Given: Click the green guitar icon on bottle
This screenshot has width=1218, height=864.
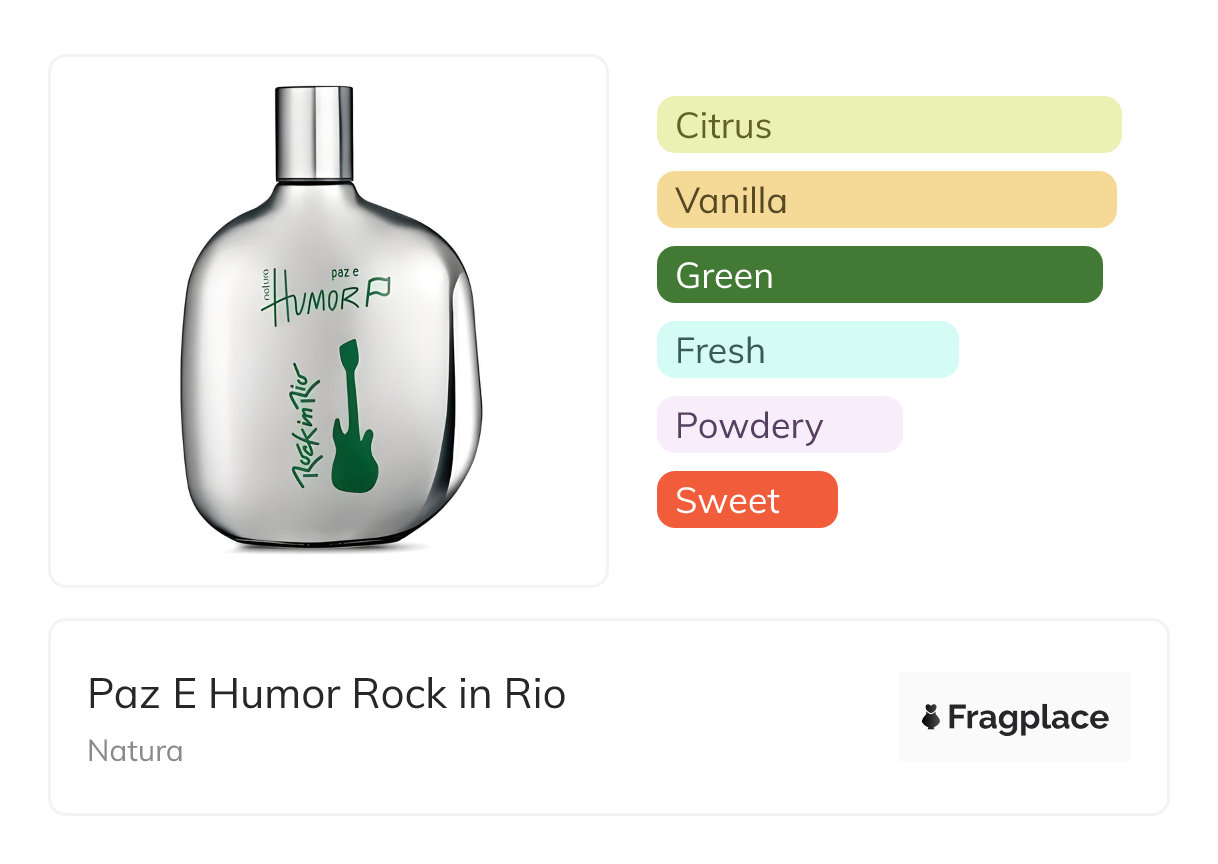Looking at the screenshot, I should coord(350,418).
